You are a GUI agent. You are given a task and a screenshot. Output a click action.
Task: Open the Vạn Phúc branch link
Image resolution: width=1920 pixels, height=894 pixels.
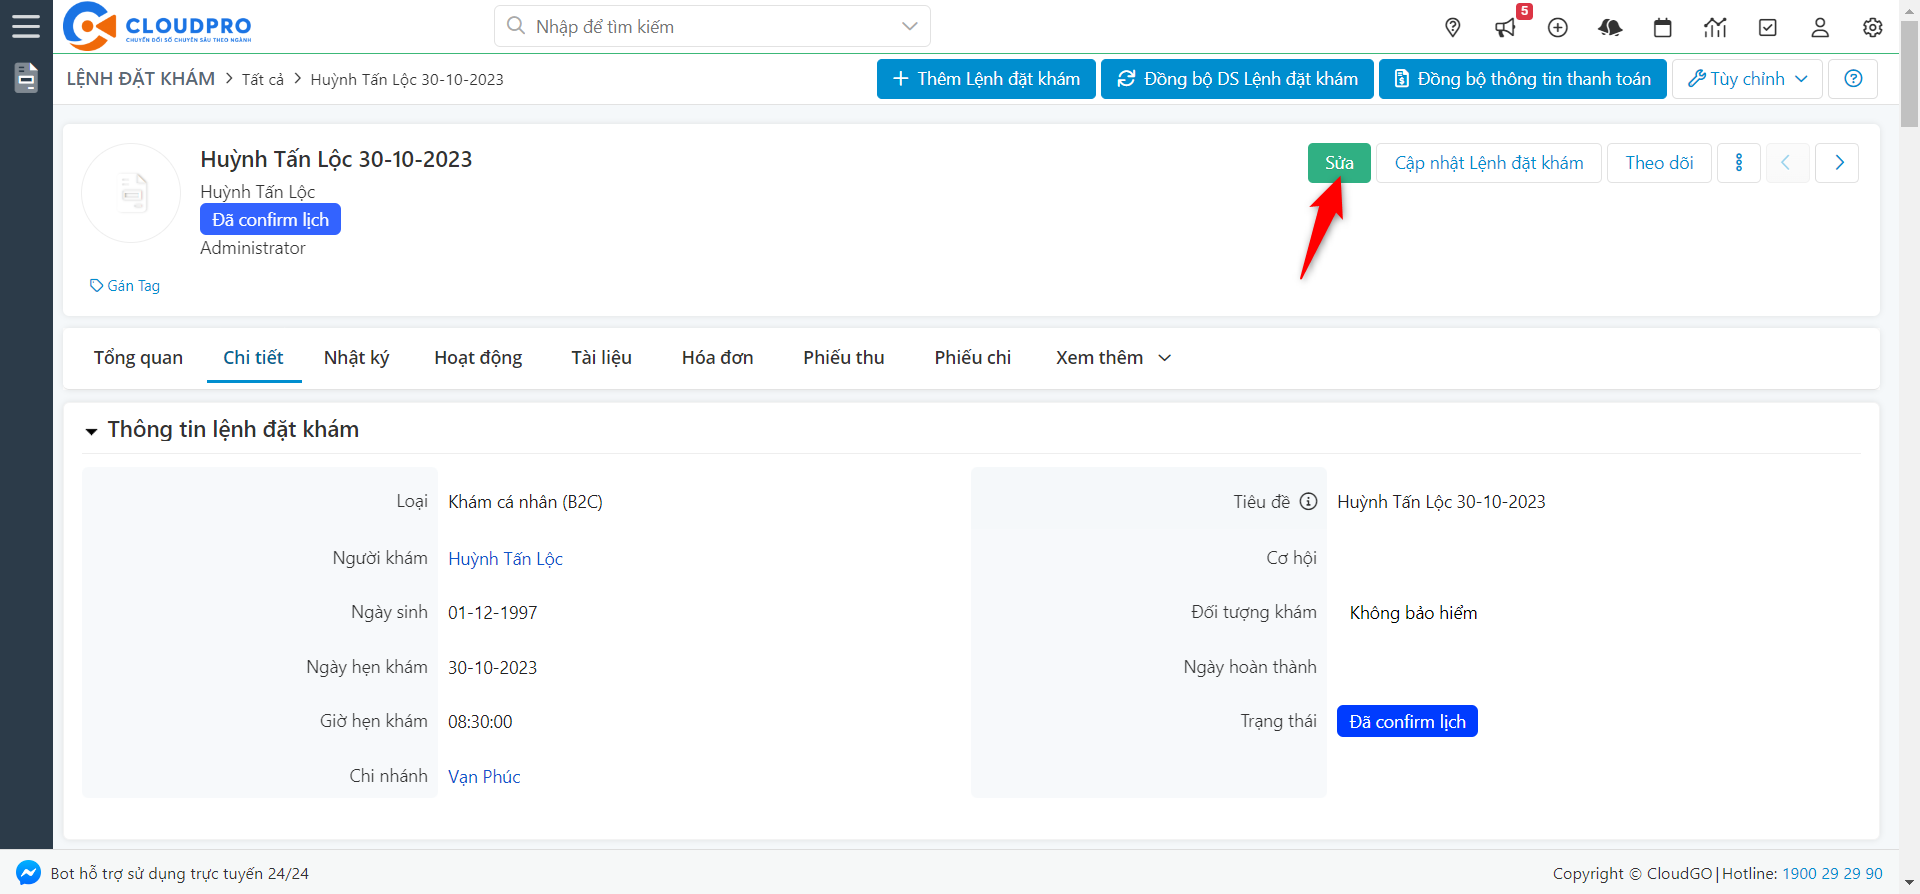click(484, 777)
